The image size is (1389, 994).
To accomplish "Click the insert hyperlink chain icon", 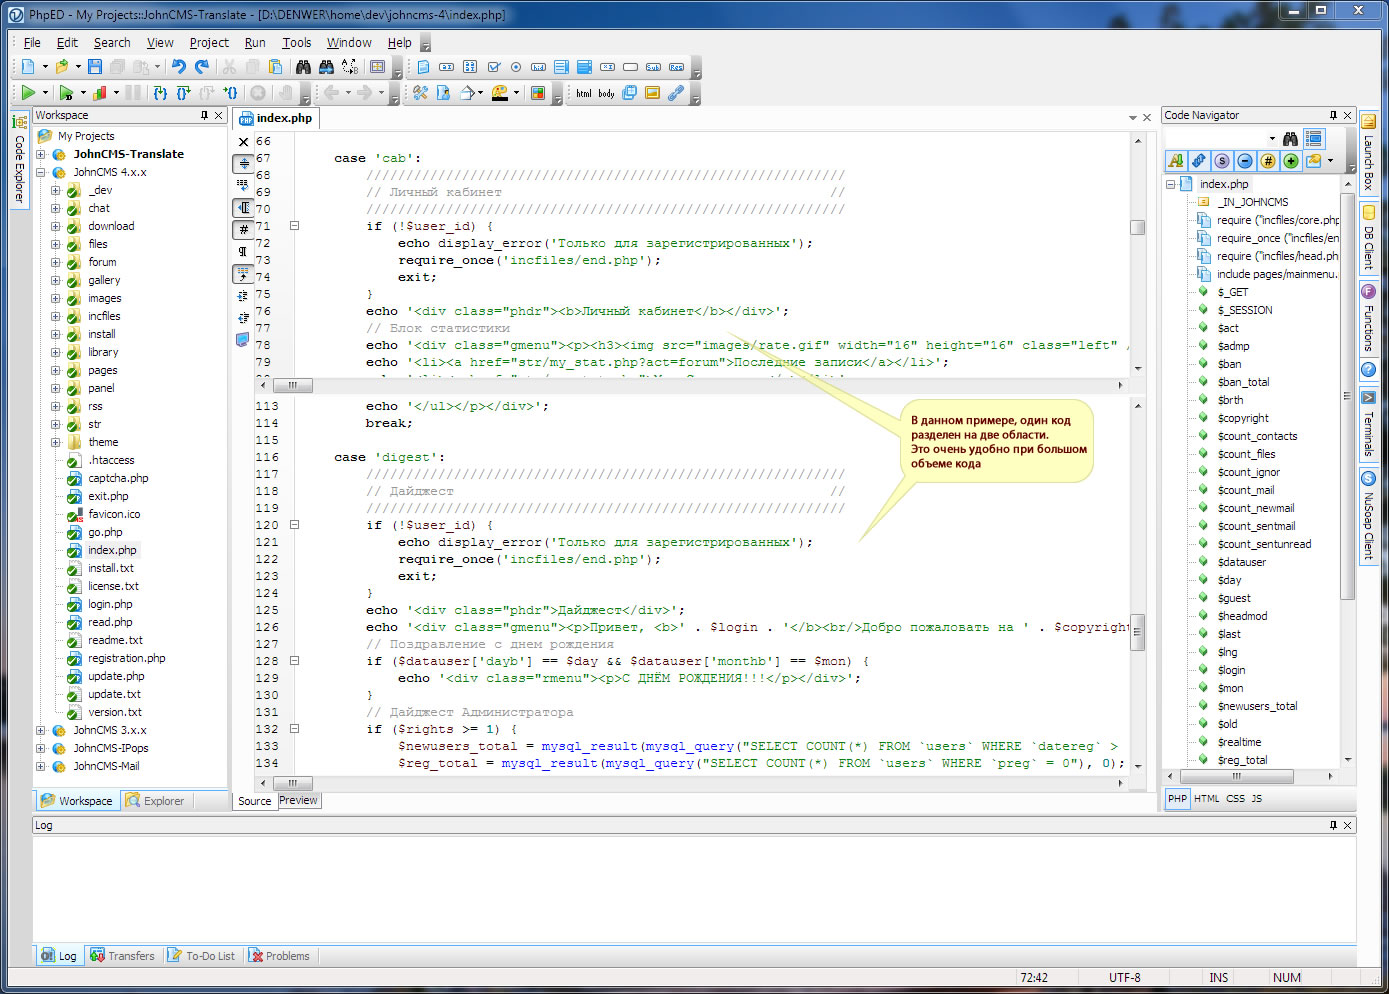I will (676, 93).
